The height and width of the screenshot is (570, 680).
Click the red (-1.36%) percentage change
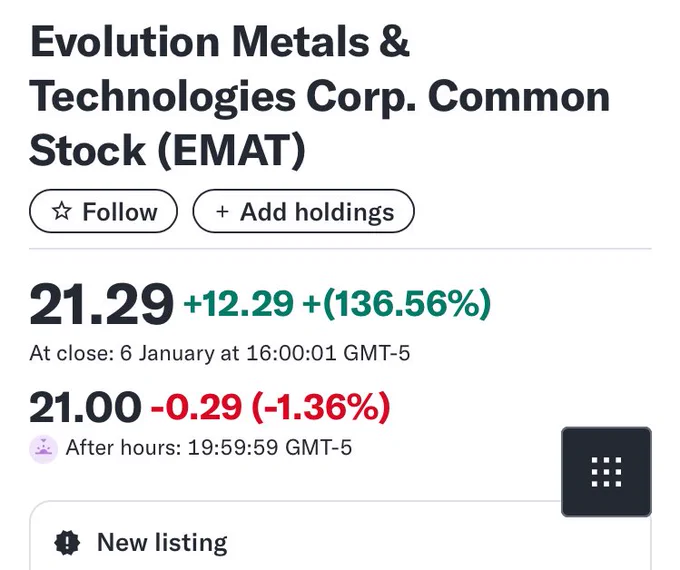[x=321, y=407]
